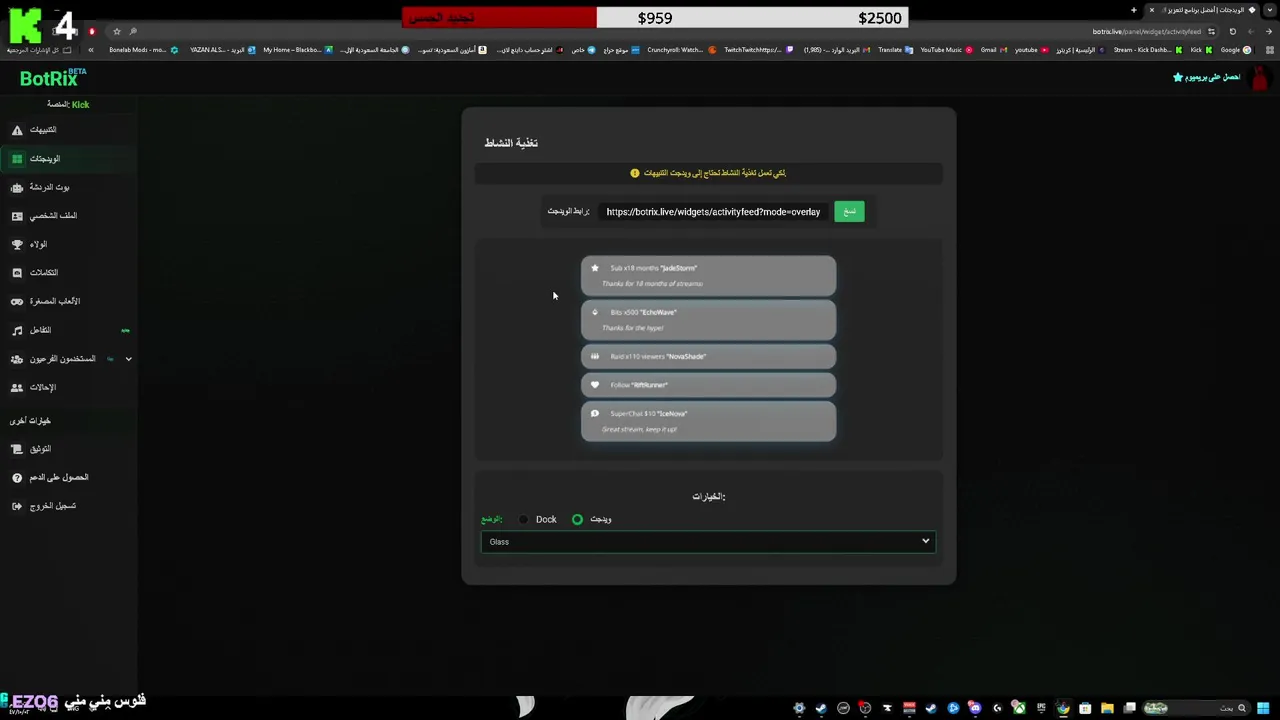
Task: Select the Dock mode radio button
Action: click(523, 520)
